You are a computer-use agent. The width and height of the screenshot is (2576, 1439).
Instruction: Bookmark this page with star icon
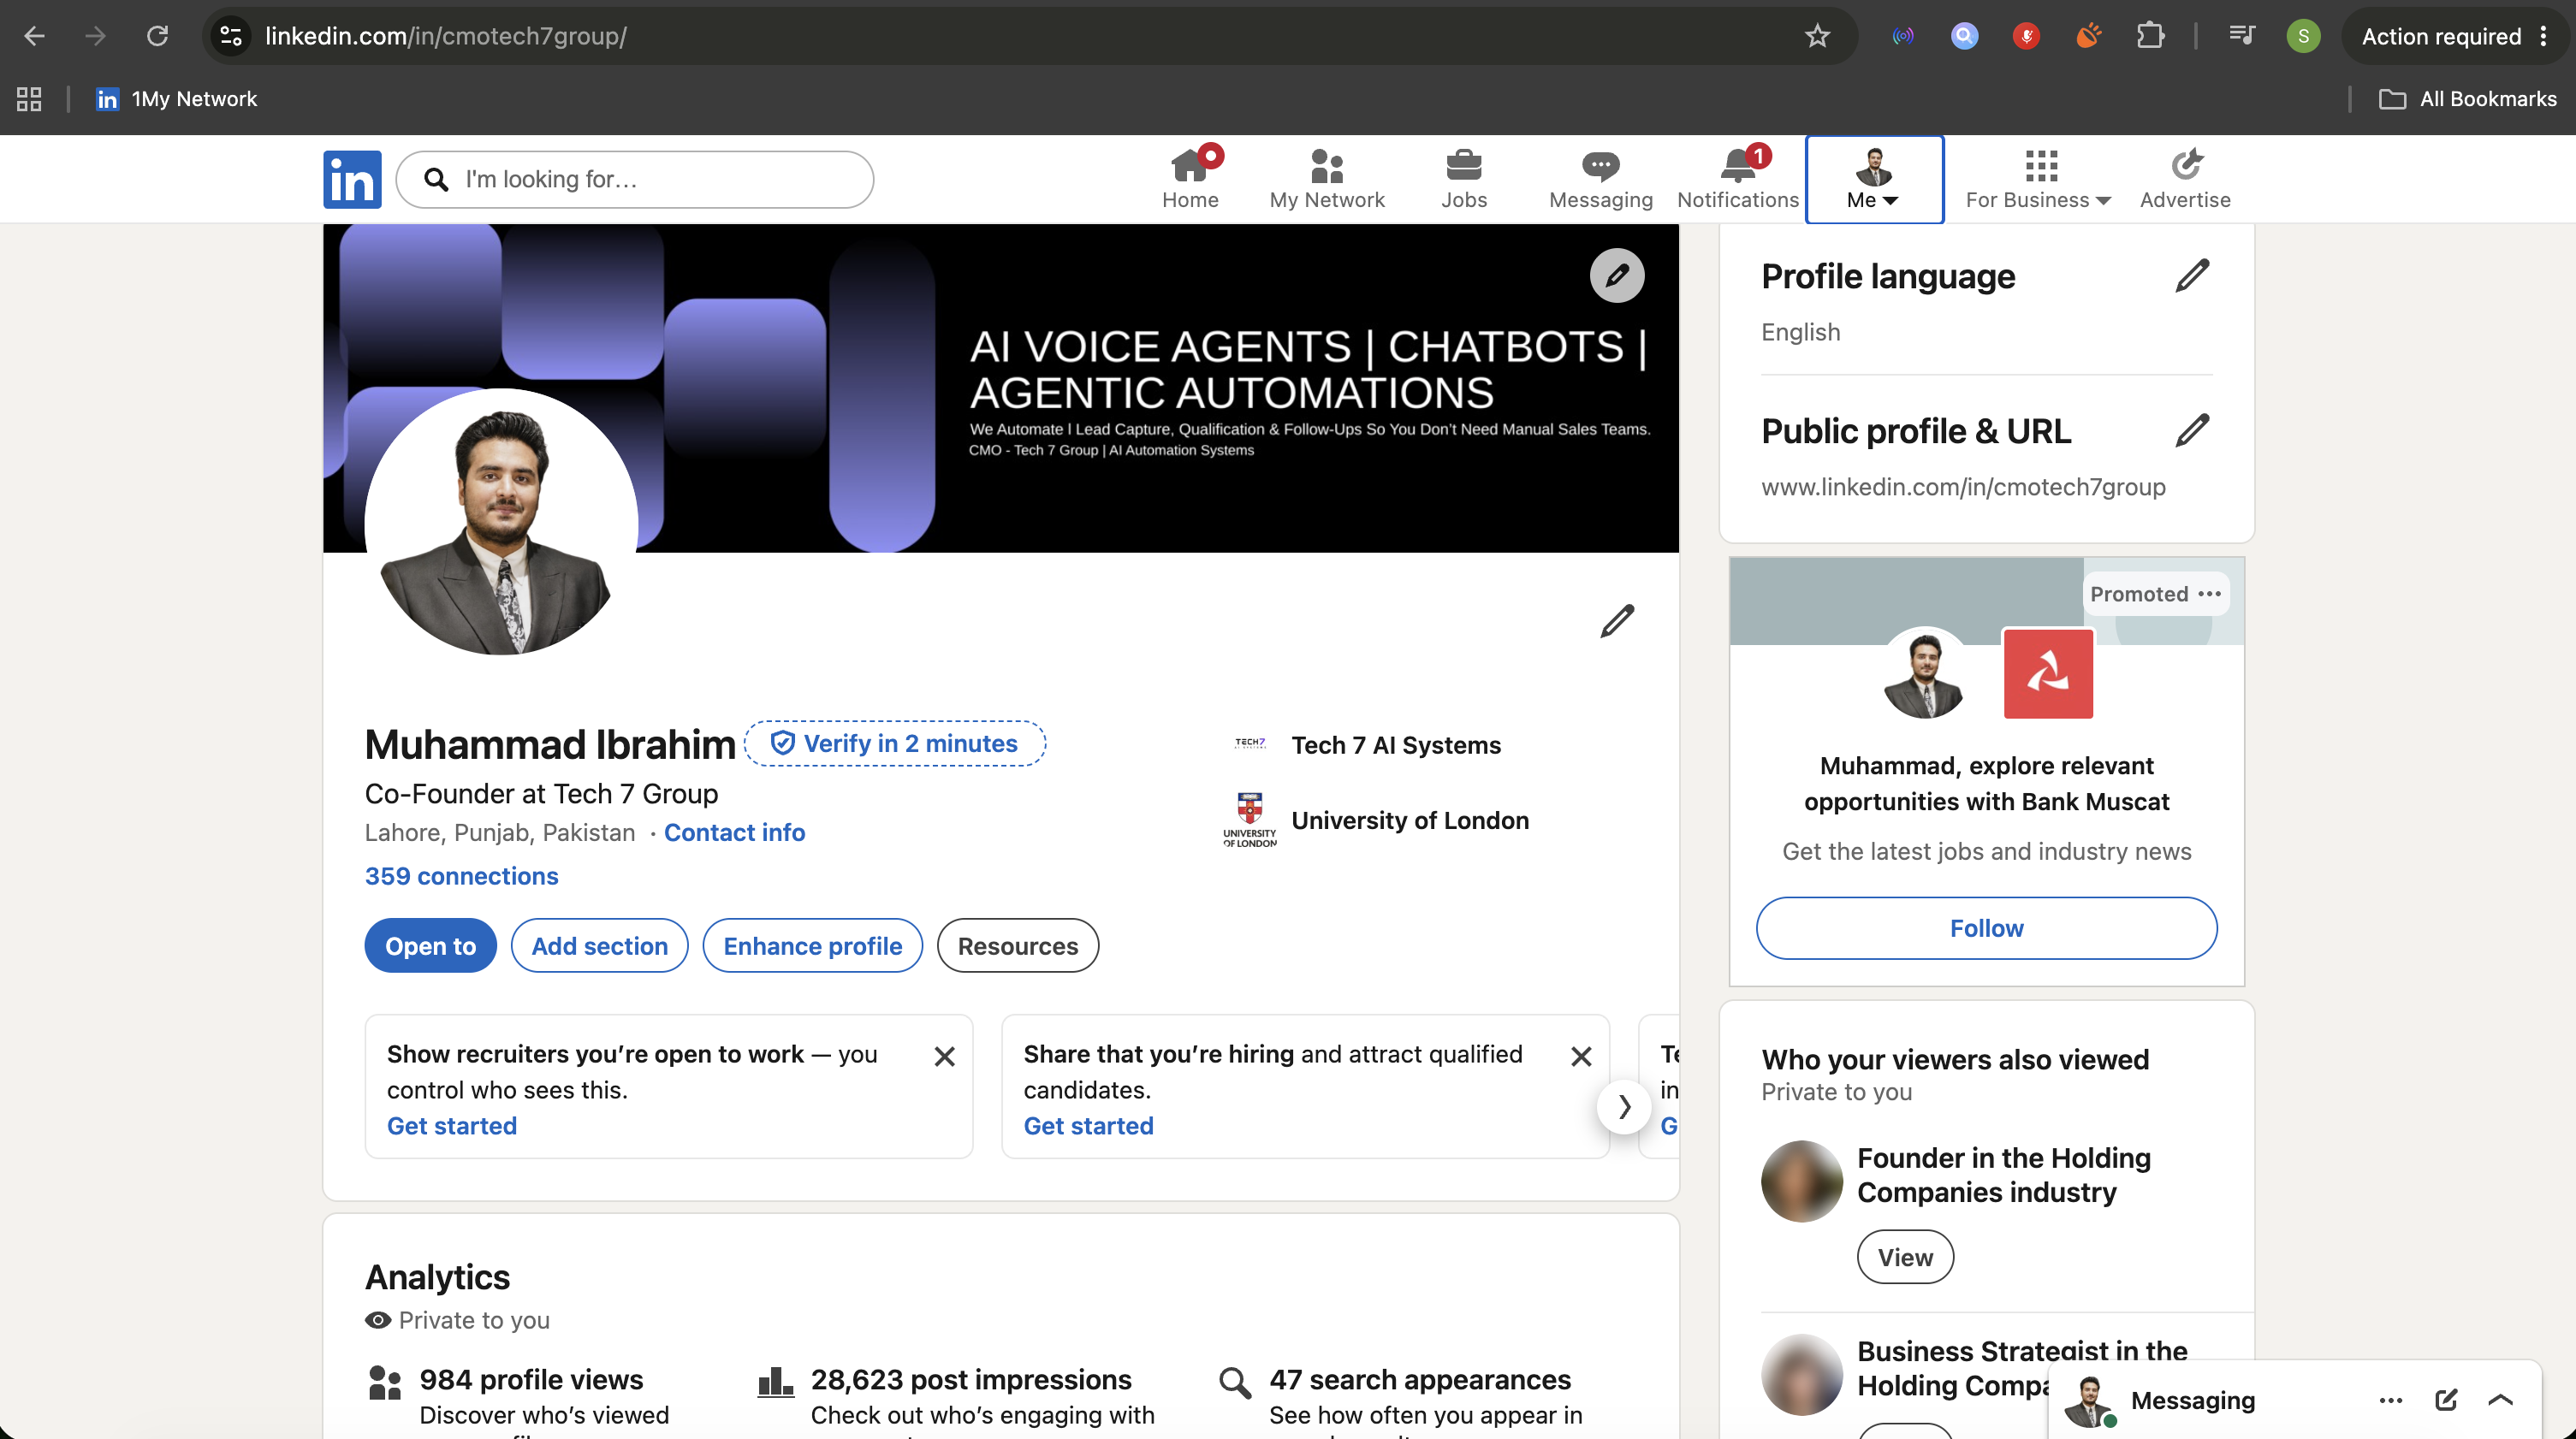[1817, 36]
